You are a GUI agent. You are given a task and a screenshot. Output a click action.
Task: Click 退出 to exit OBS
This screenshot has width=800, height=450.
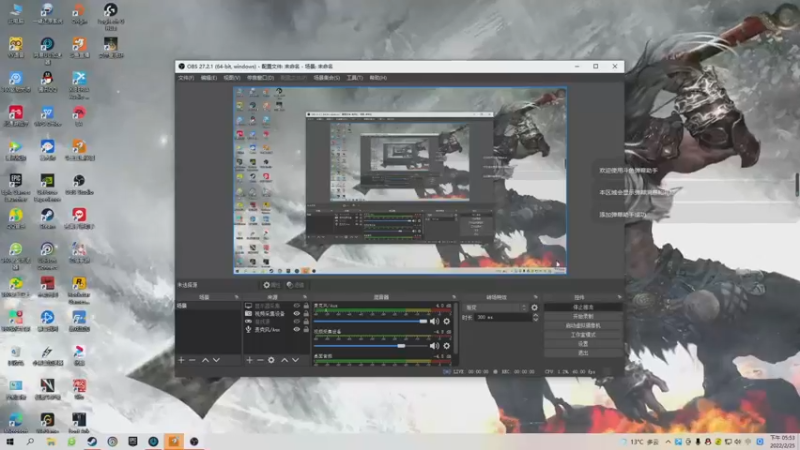click(583, 353)
